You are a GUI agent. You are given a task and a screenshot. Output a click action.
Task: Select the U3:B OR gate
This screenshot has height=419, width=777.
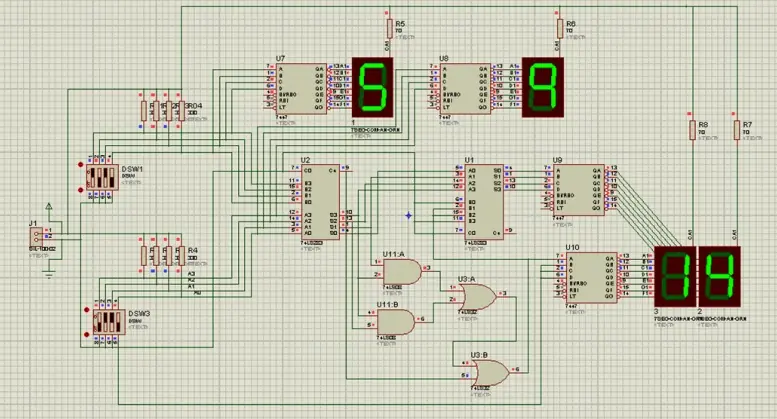(x=490, y=372)
